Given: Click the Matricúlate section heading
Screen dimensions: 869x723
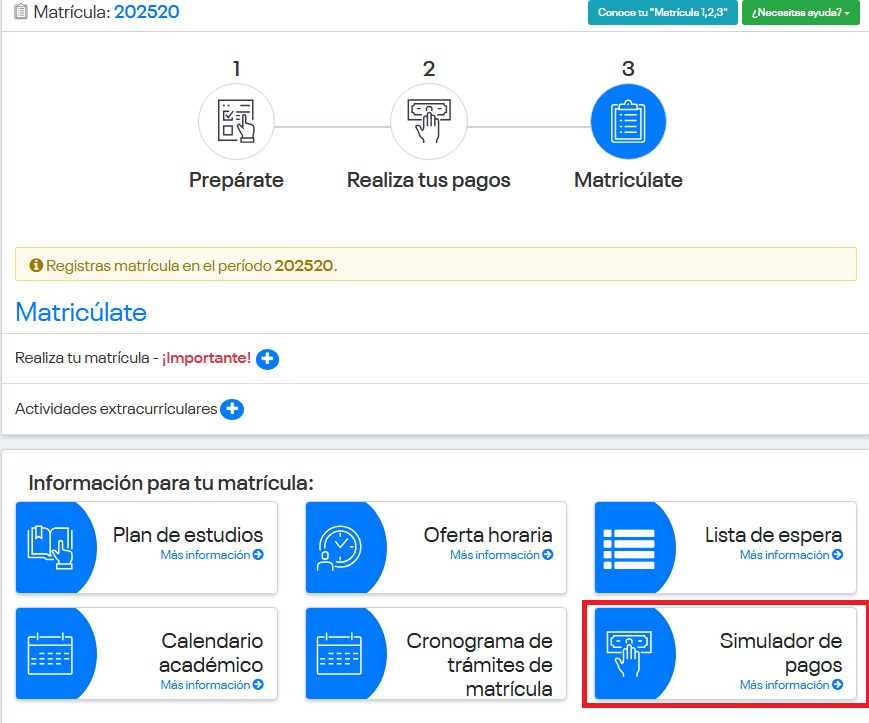Looking at the screenshot, I should [81, 312].
